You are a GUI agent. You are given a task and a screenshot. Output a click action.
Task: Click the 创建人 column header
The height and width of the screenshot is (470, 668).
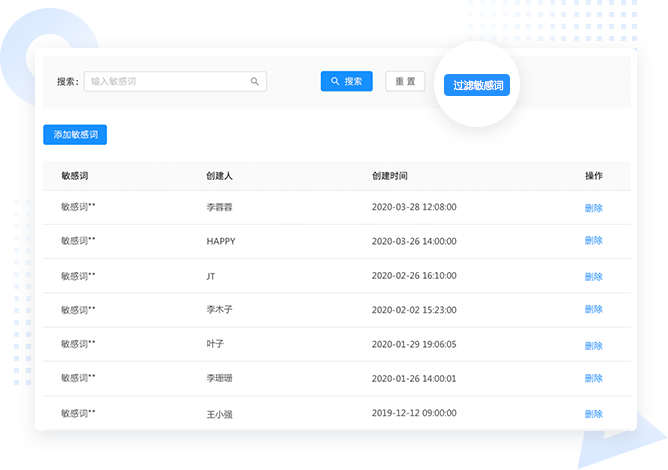pyautogui.click(x=220, y=176)
